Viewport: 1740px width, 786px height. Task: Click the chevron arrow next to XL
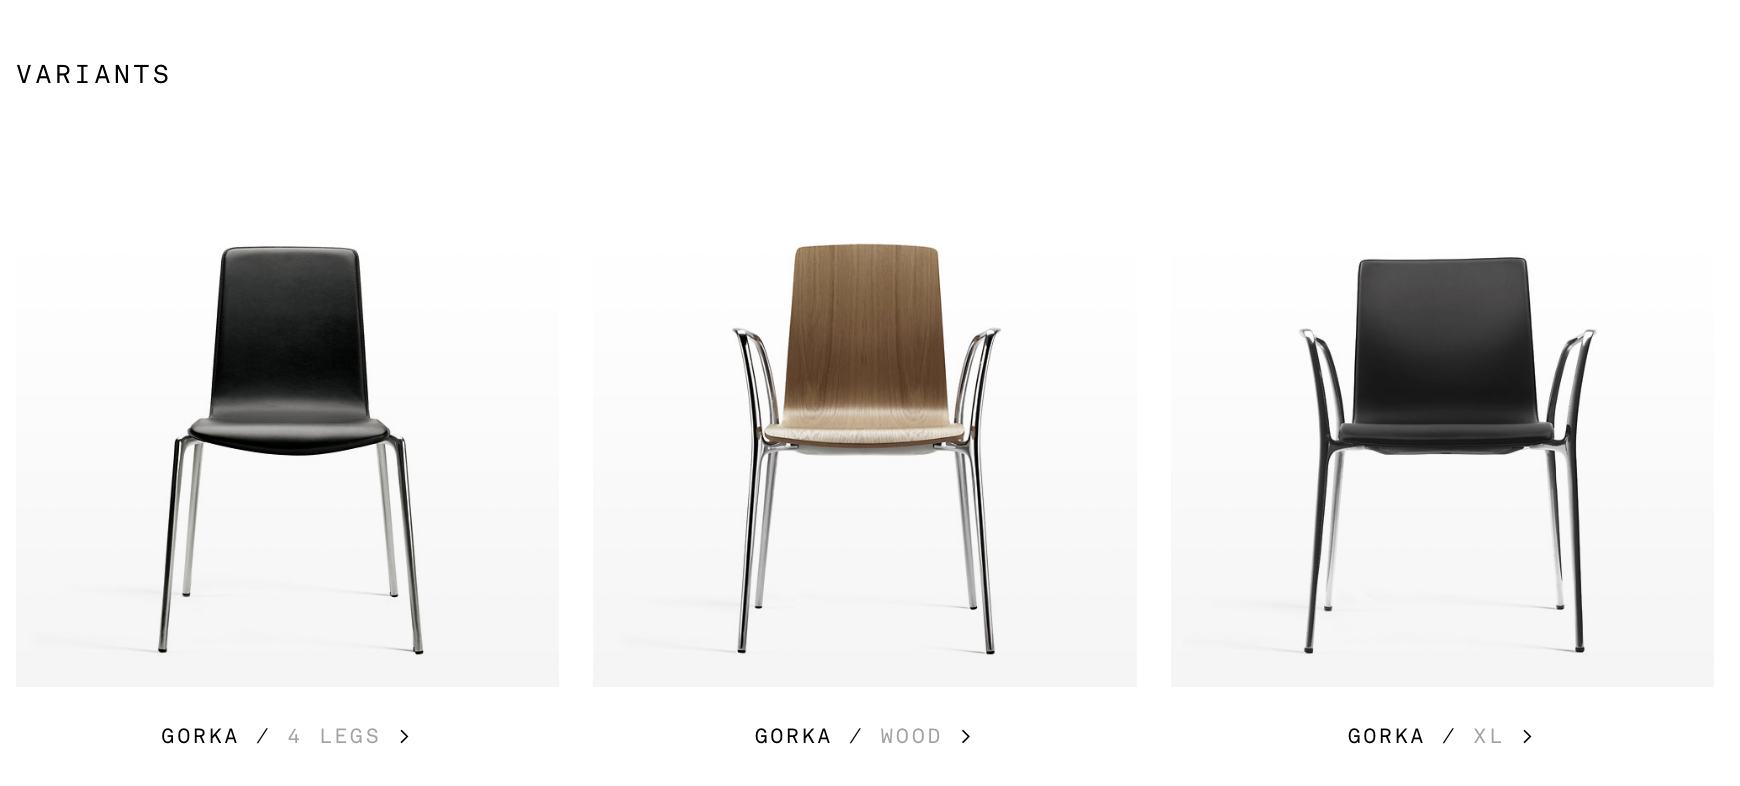point(1527,736)
